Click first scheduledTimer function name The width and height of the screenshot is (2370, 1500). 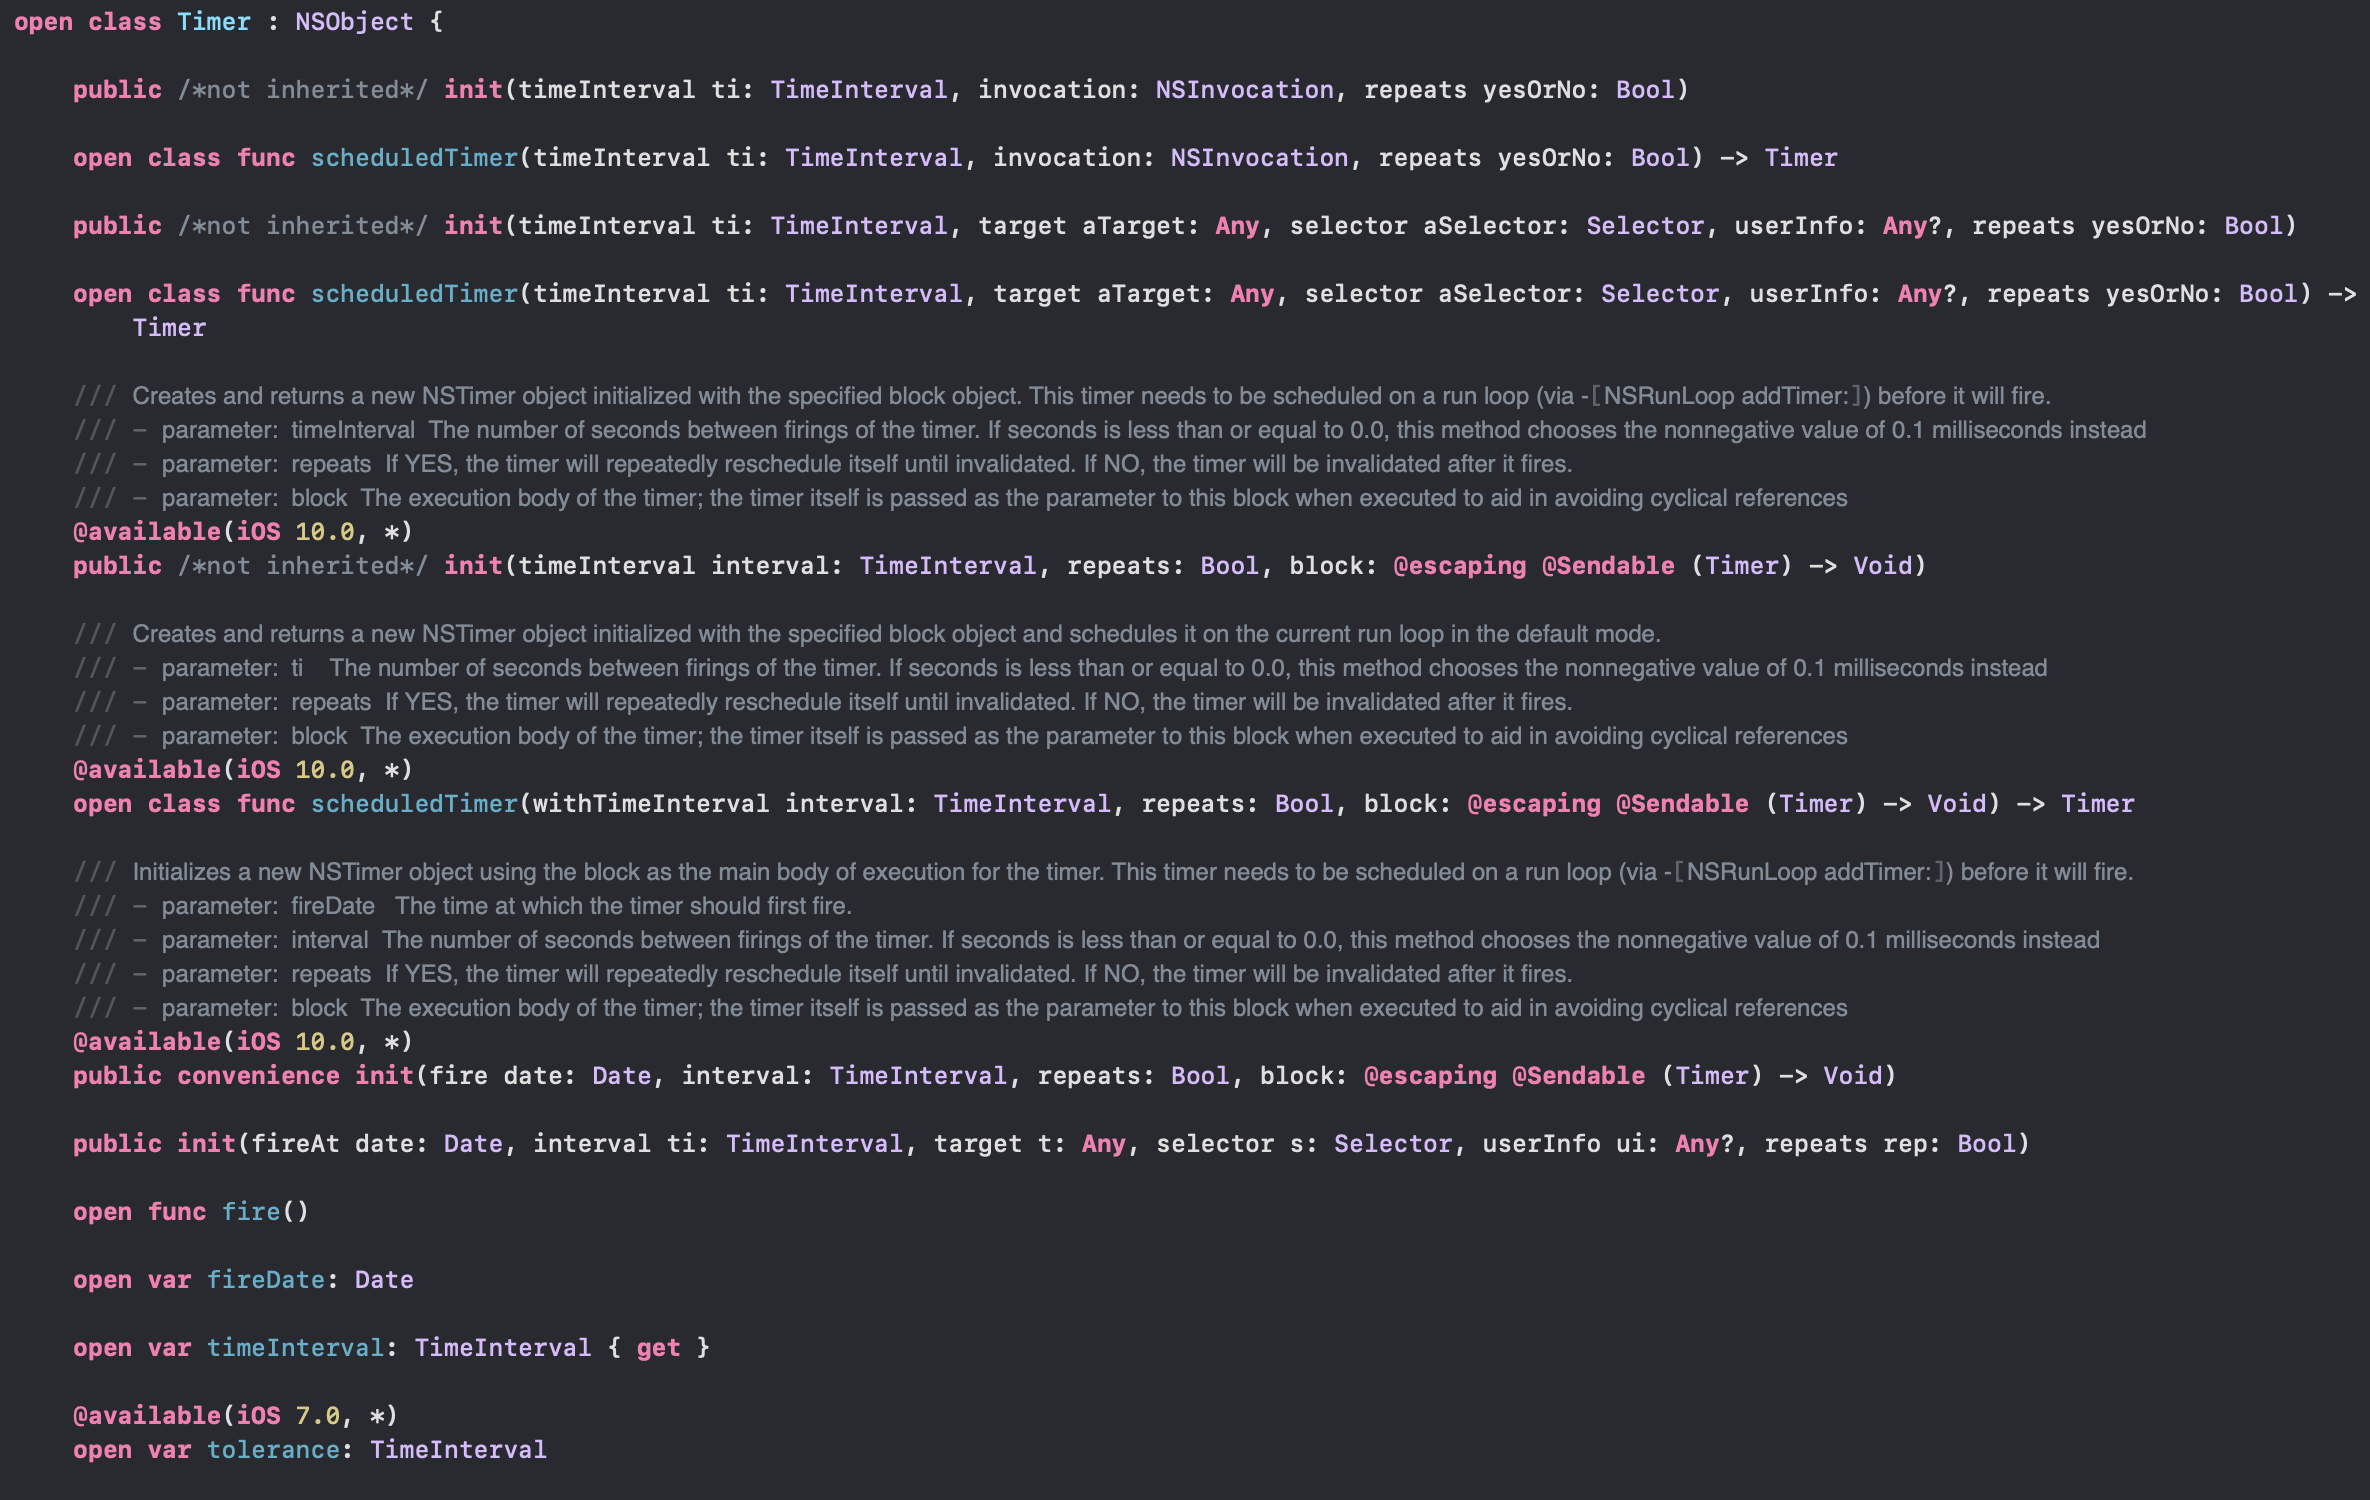click(414, 158)
